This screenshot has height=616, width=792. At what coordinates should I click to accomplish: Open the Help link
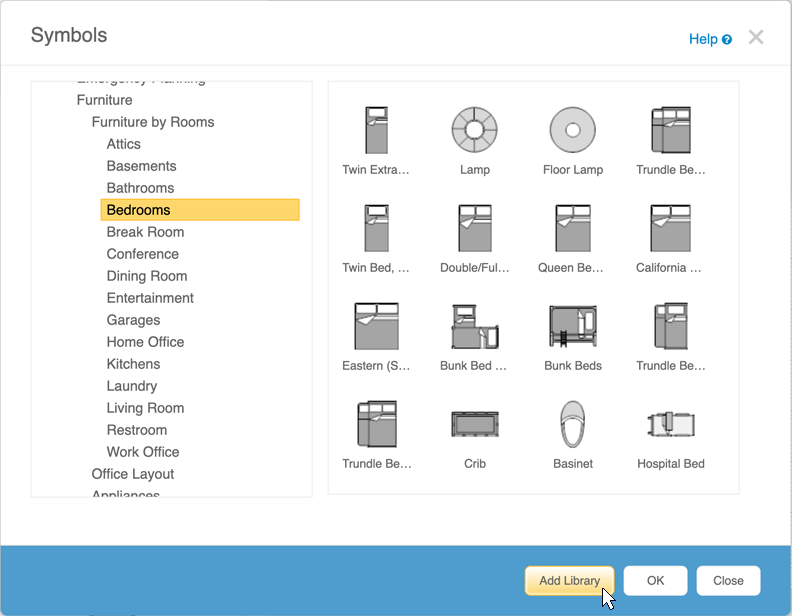pyautogui.click(x=703, y=39)
